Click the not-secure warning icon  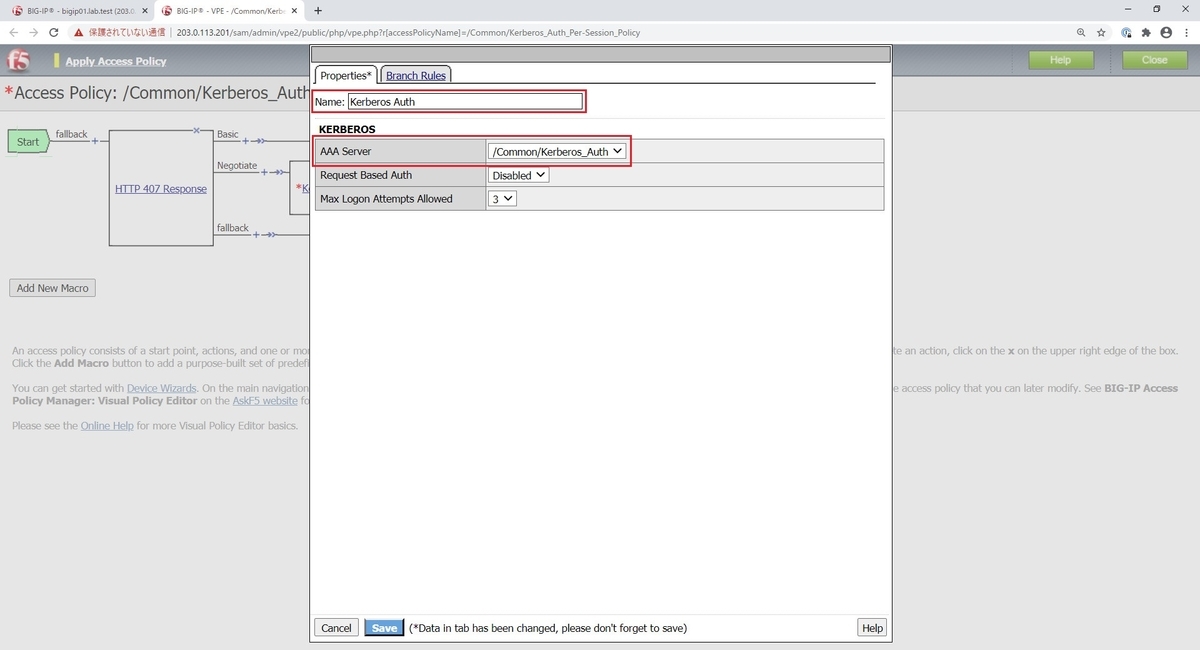(x=79, y=32)
